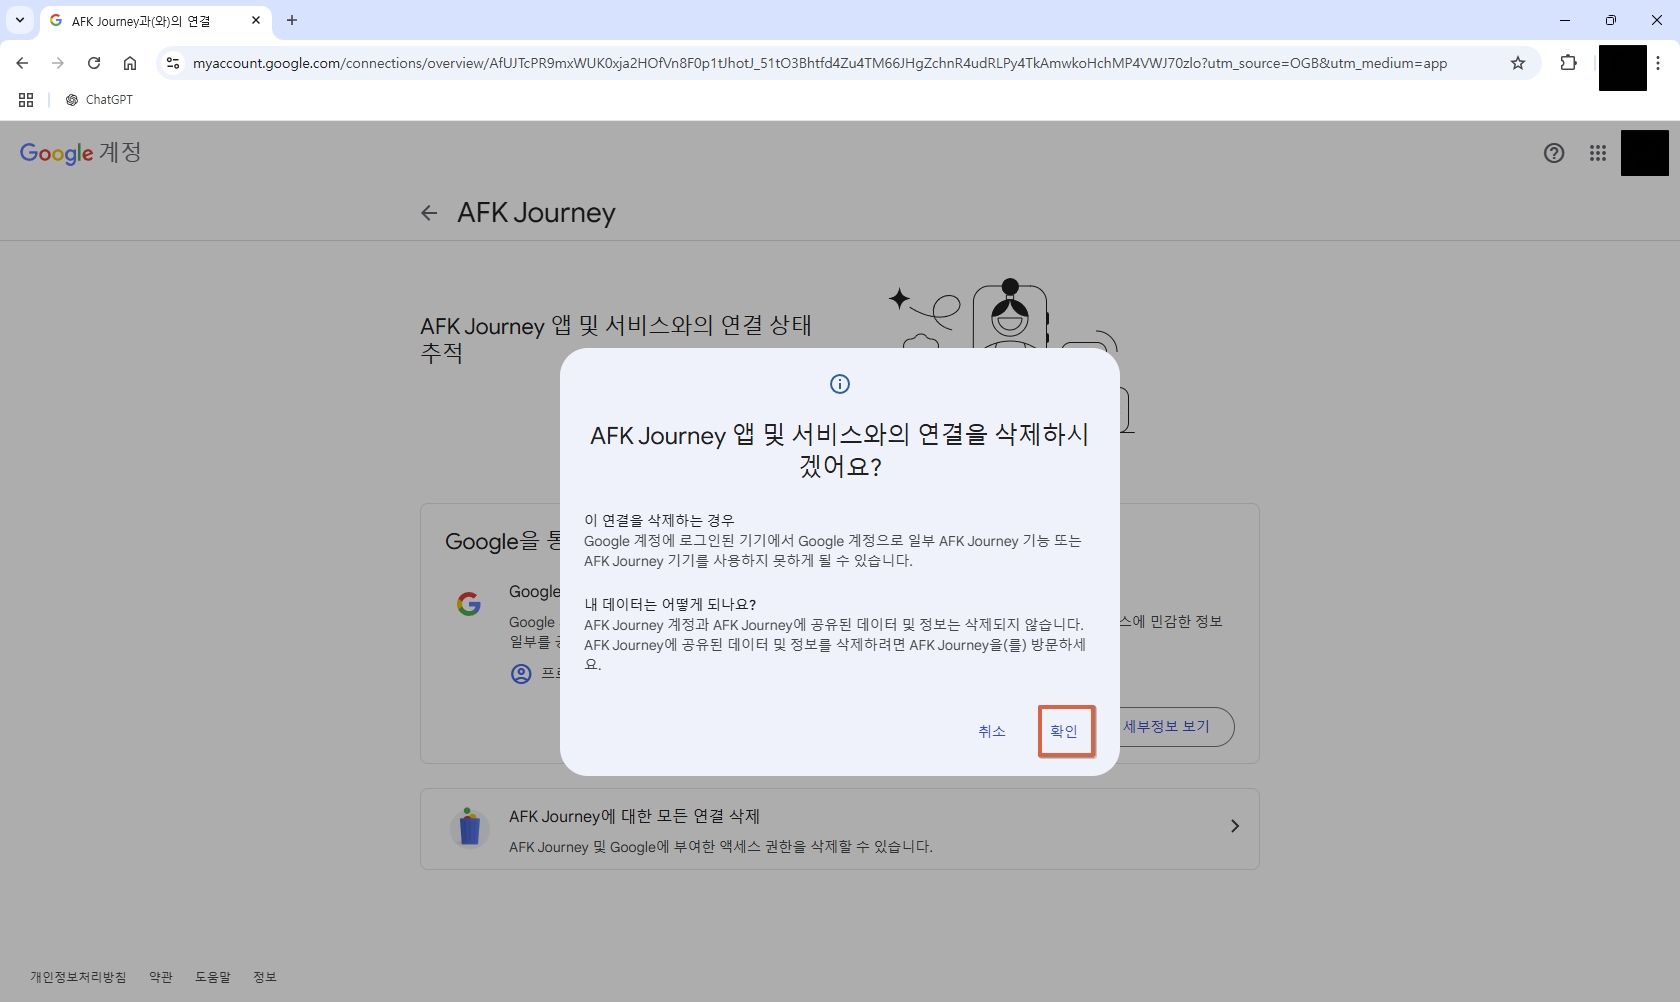Screen dimensions: 1680x1002
Task: Open the 개인정보처리방침 footer link
Action: point(75,977)
